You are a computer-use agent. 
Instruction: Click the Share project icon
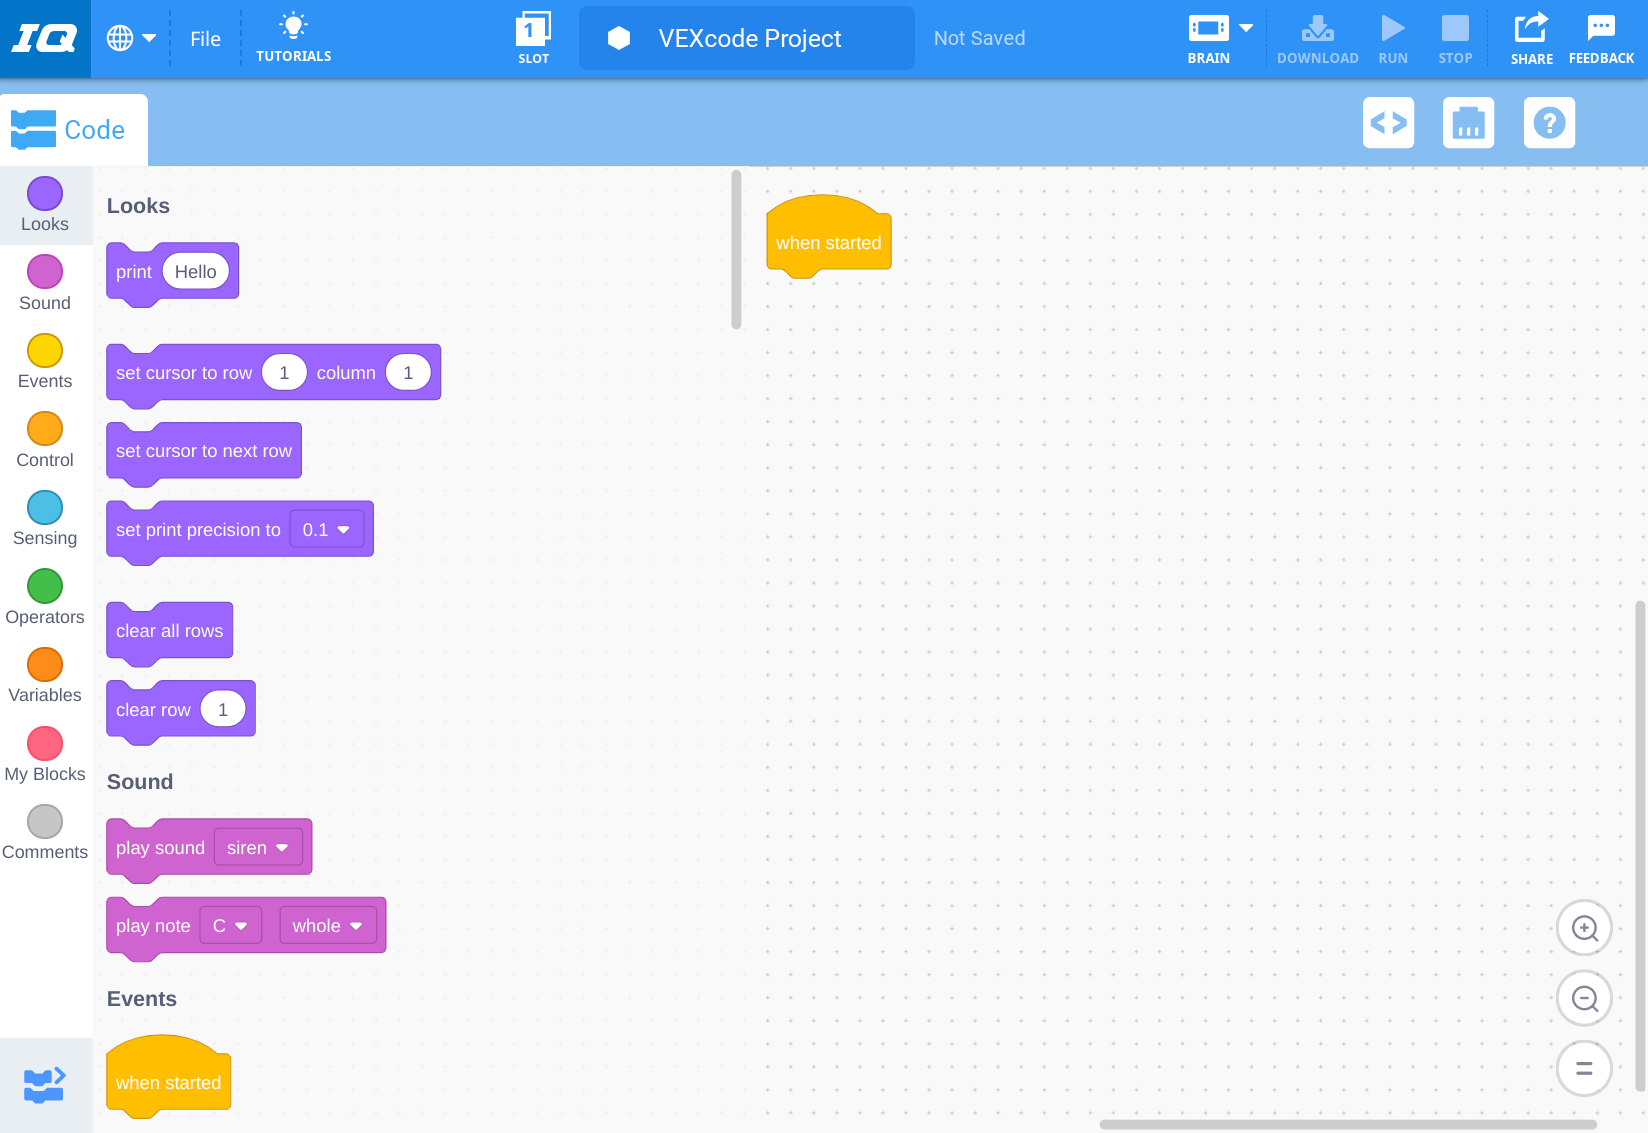tap(1531, 38)
